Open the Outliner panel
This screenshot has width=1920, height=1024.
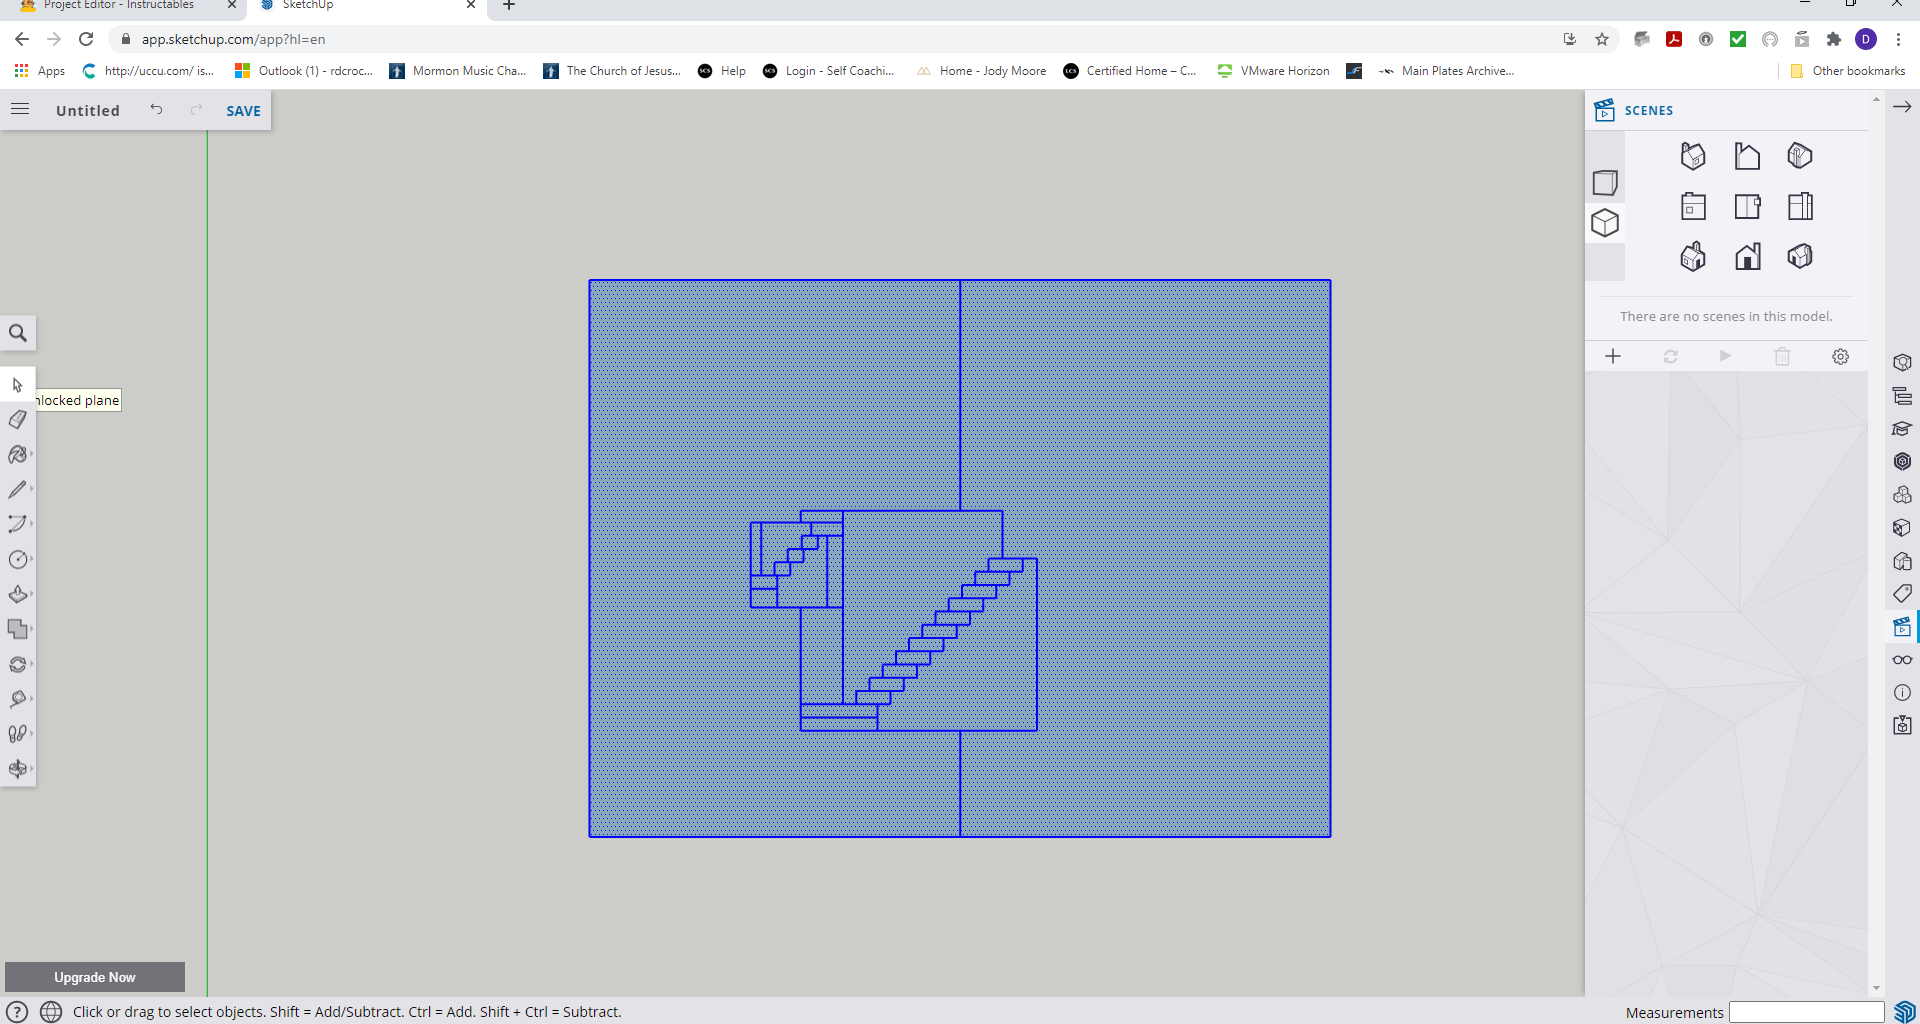[1902, 396]
